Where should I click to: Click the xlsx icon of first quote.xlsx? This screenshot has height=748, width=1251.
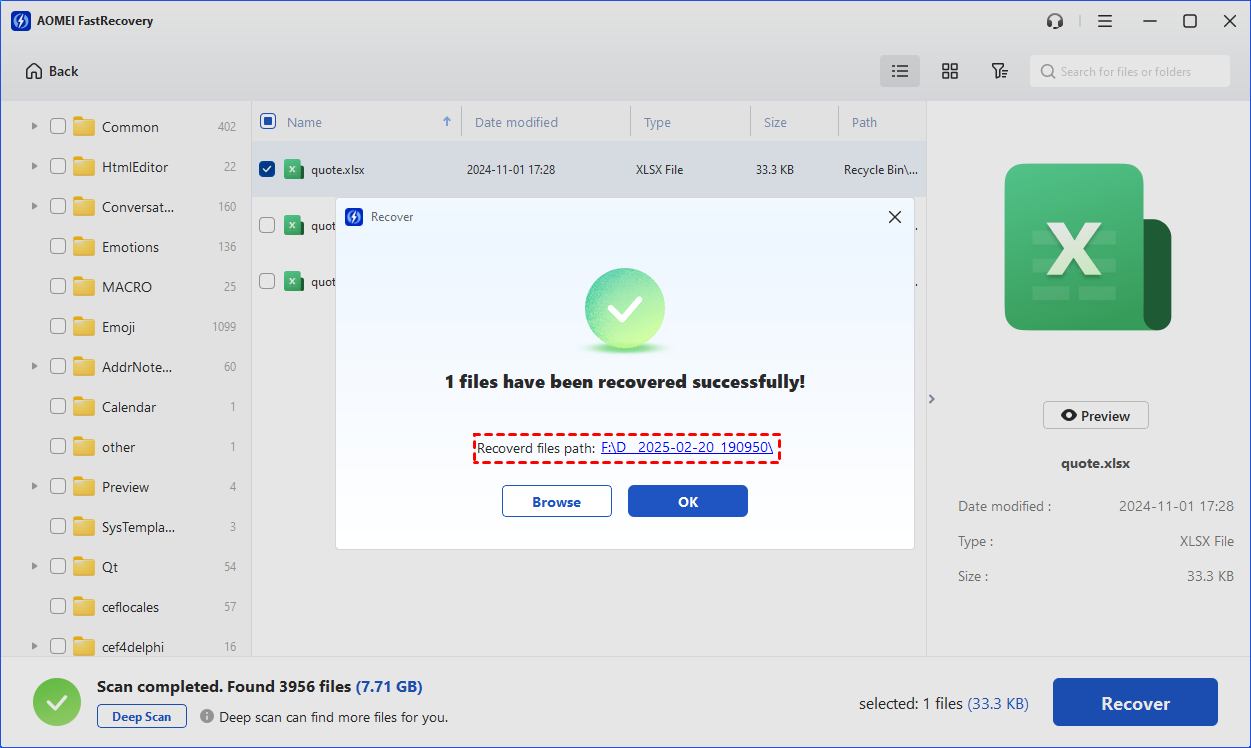click(293, 169)
